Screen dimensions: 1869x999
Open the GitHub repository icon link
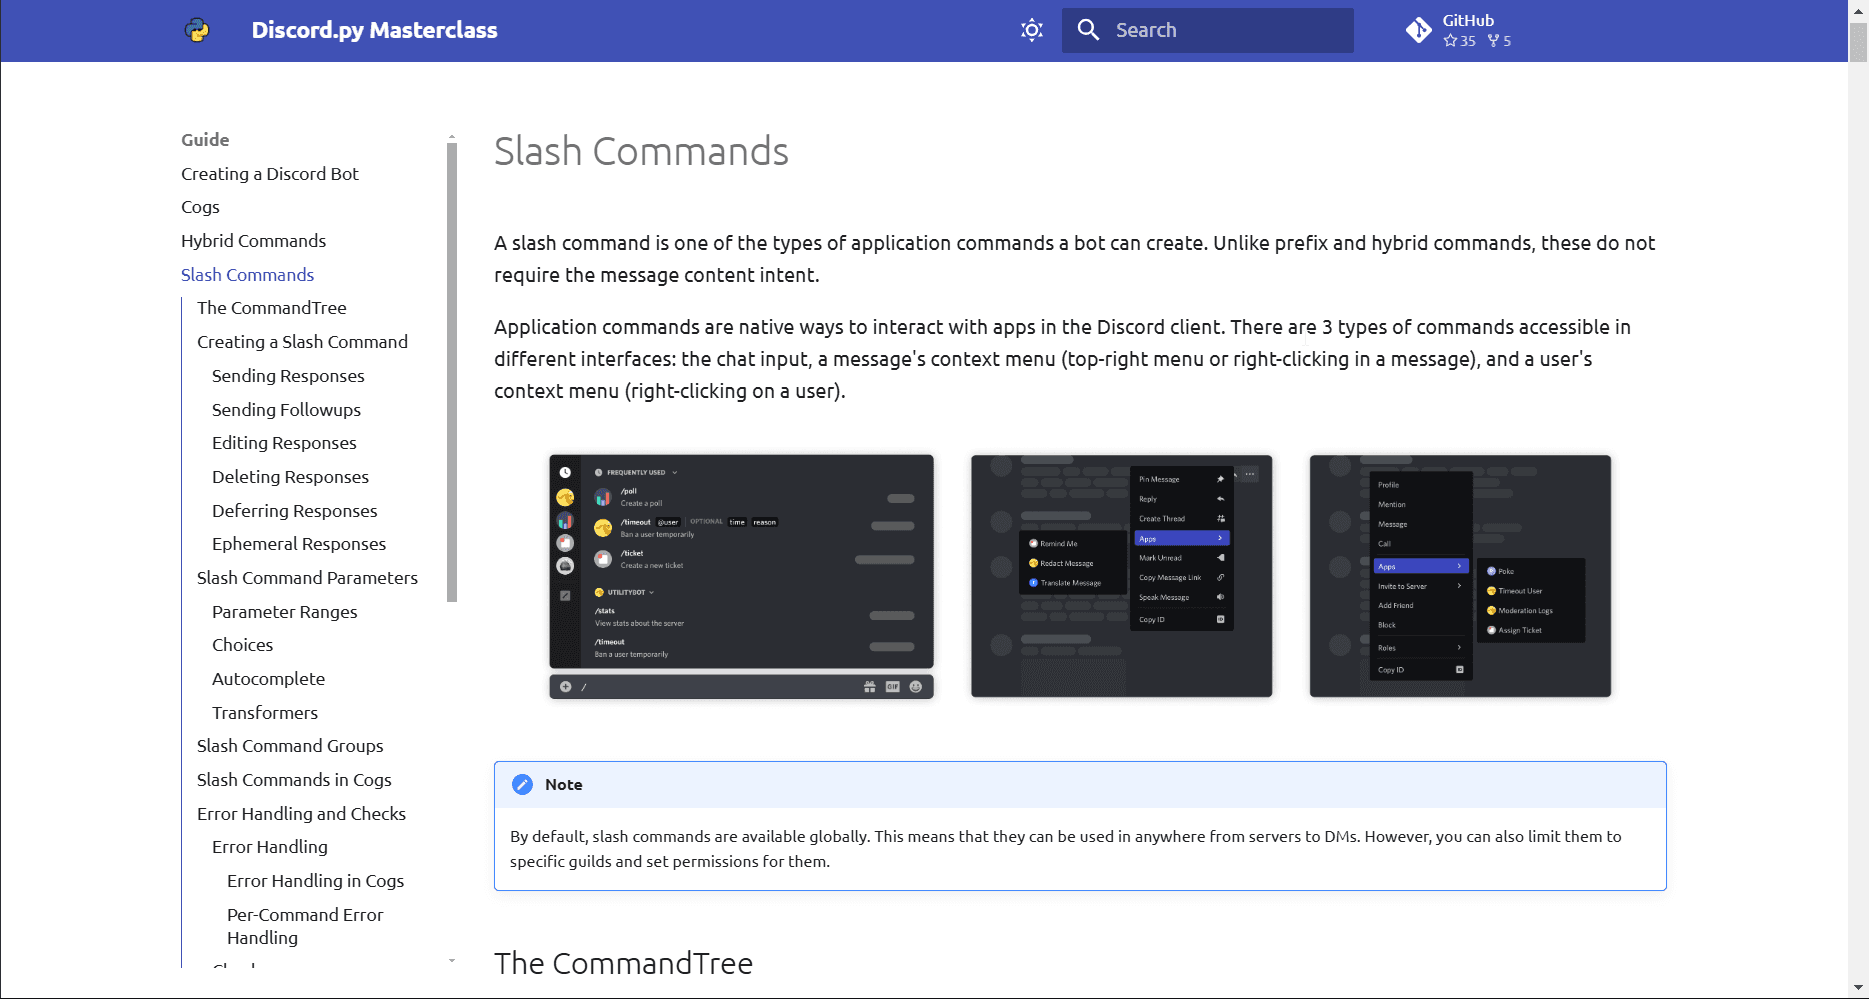1418,30
